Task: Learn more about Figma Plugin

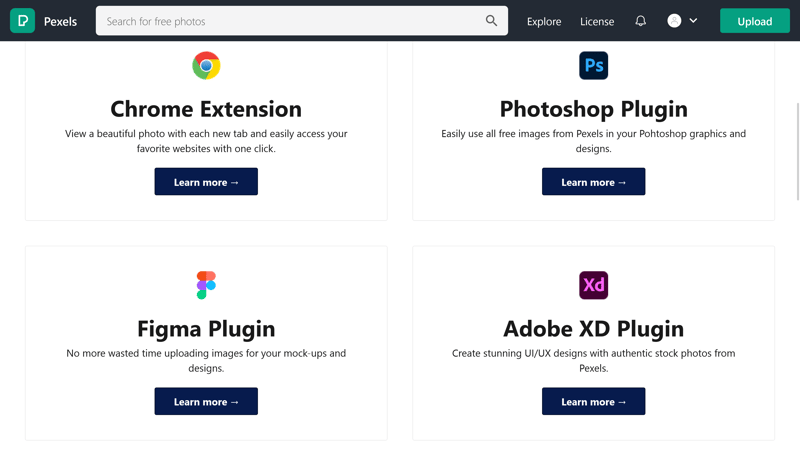Action: click(206, 402)
